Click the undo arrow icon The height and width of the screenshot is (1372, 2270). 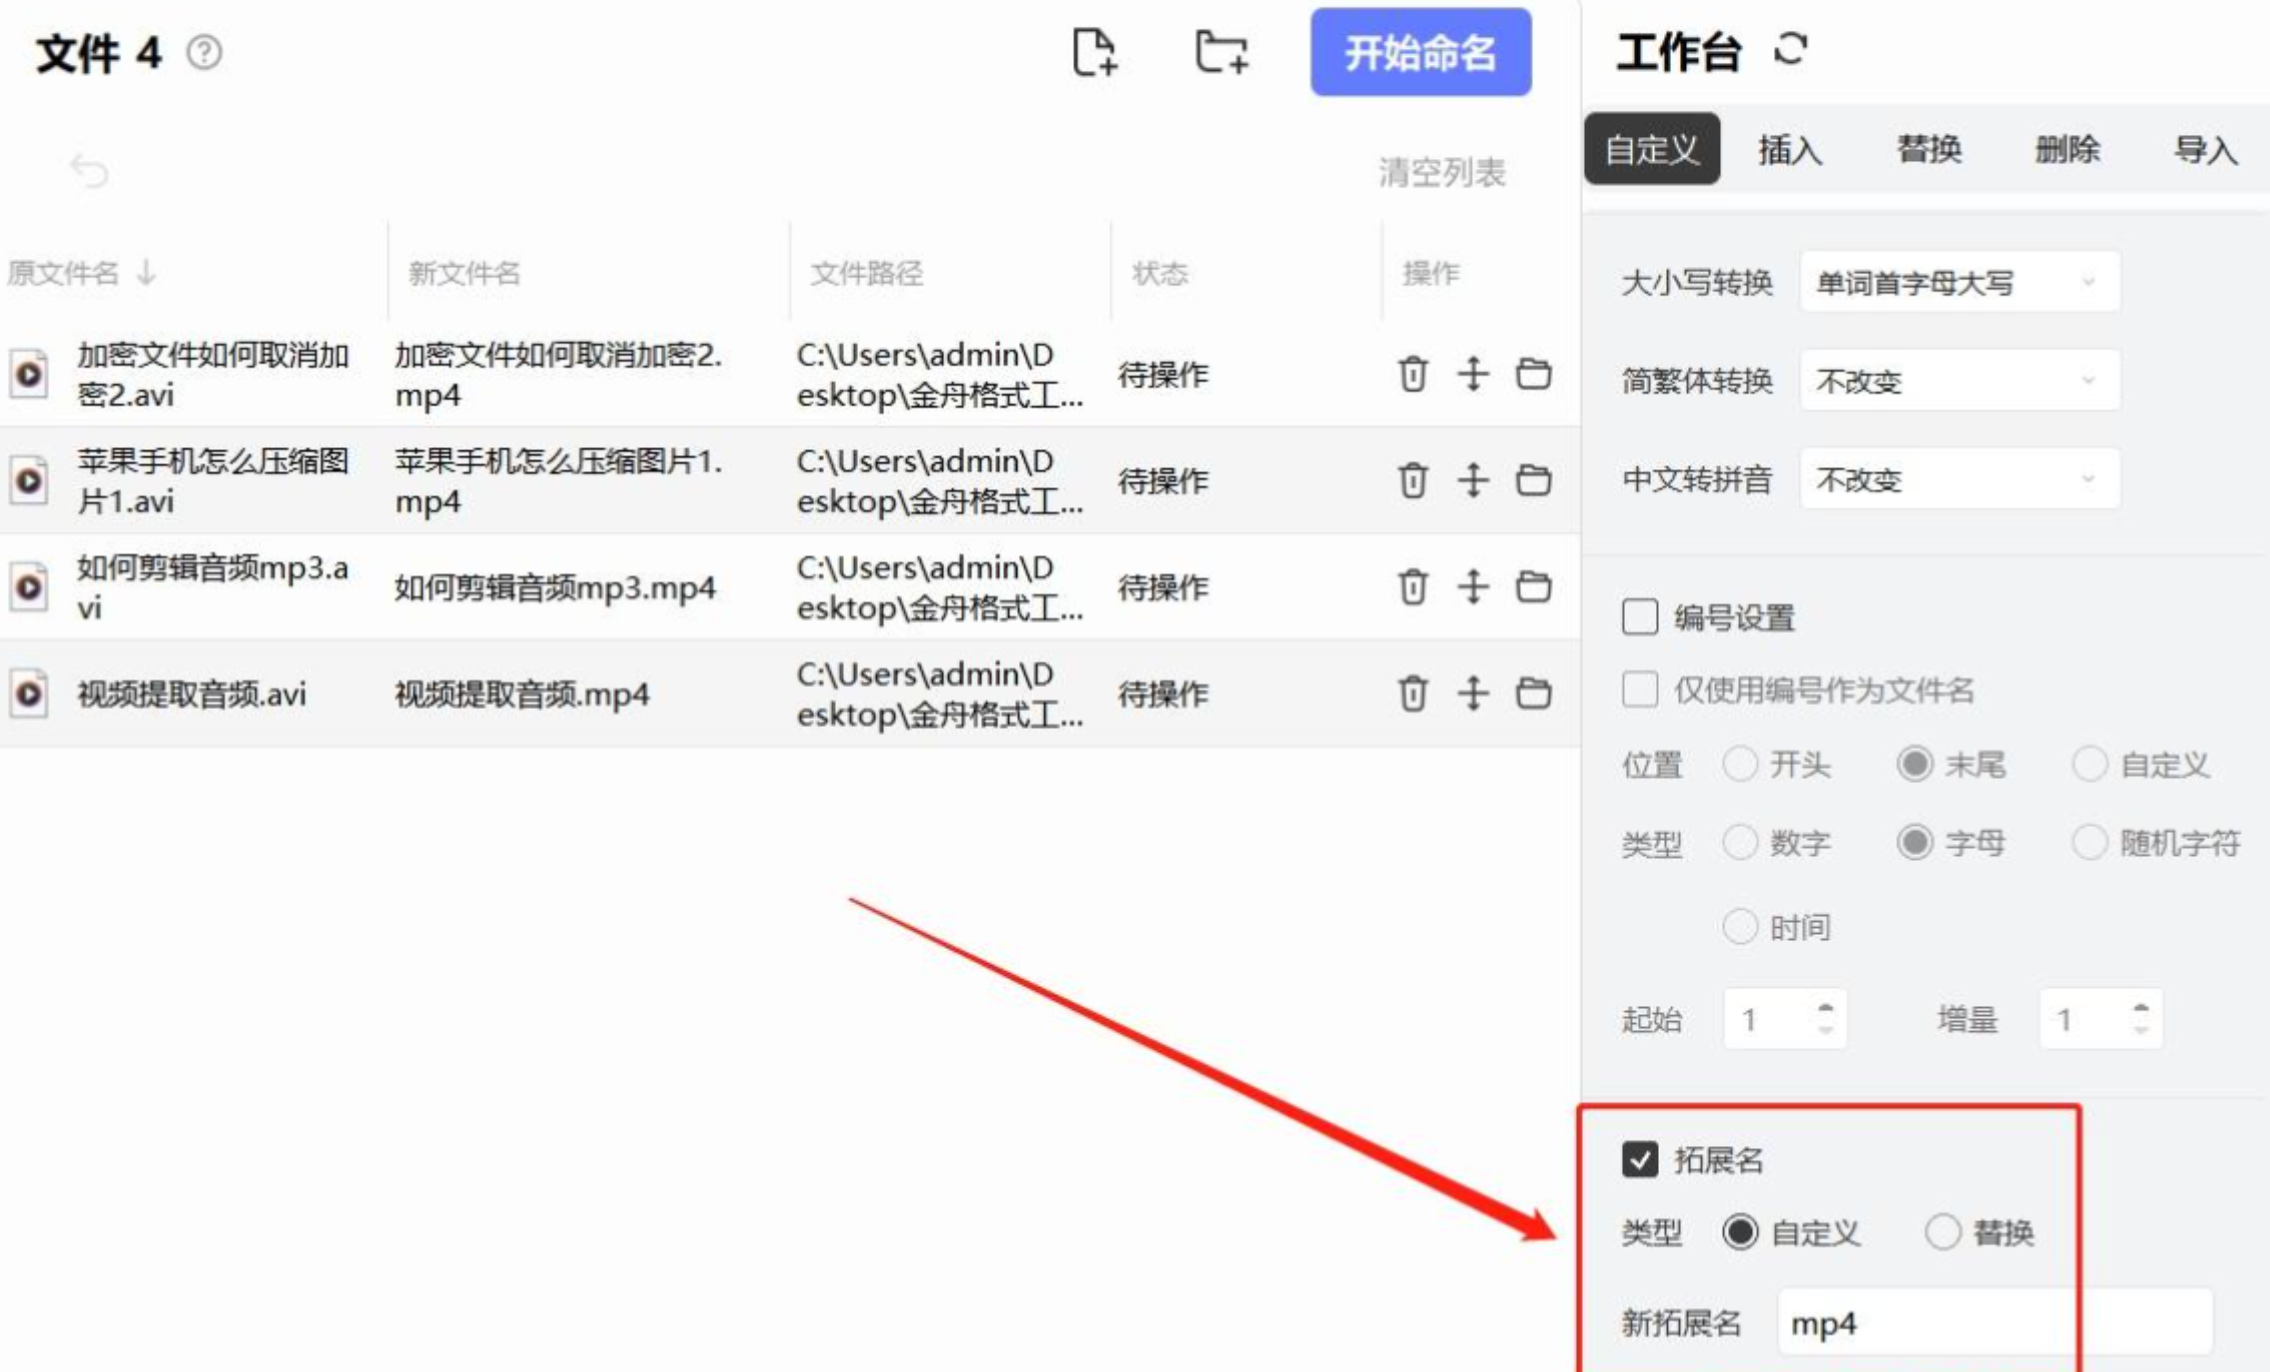pos(89,171)
